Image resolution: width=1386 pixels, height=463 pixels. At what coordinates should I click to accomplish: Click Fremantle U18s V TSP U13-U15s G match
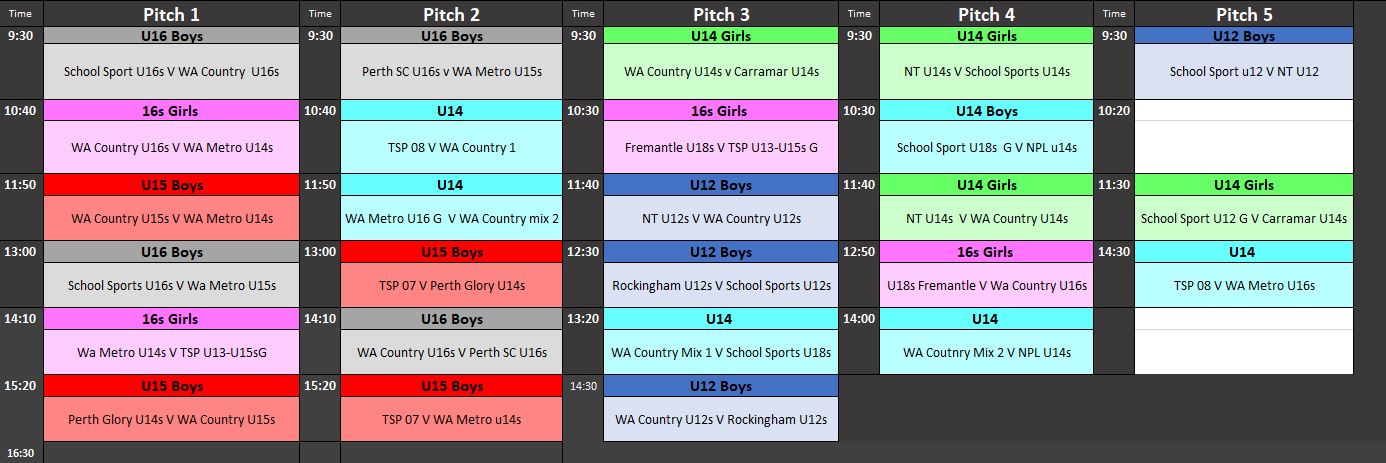(x=721, y=148)
